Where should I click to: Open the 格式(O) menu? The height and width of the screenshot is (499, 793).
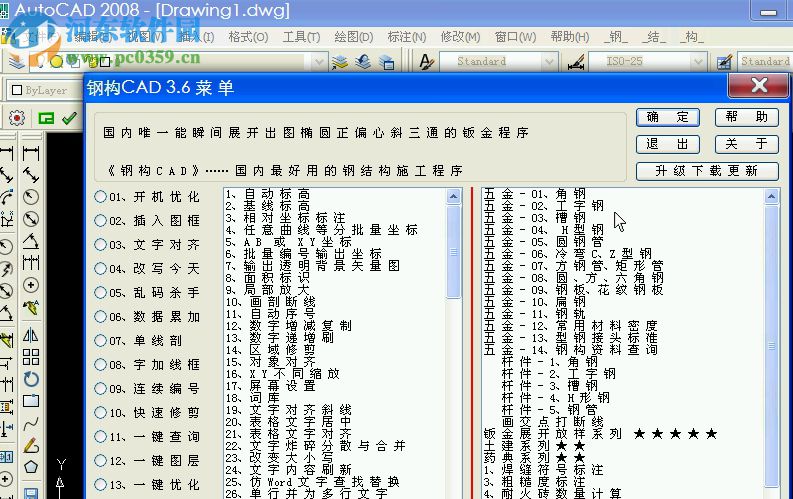248,37
